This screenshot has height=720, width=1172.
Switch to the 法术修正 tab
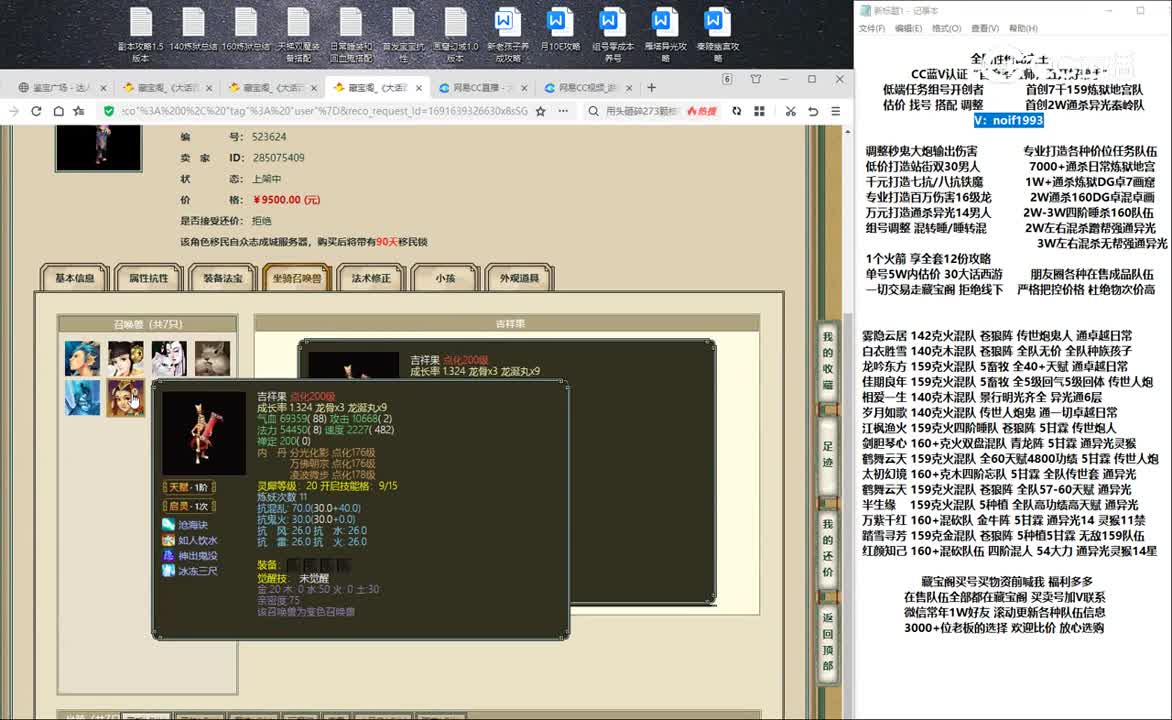click(x=371, y=278)
